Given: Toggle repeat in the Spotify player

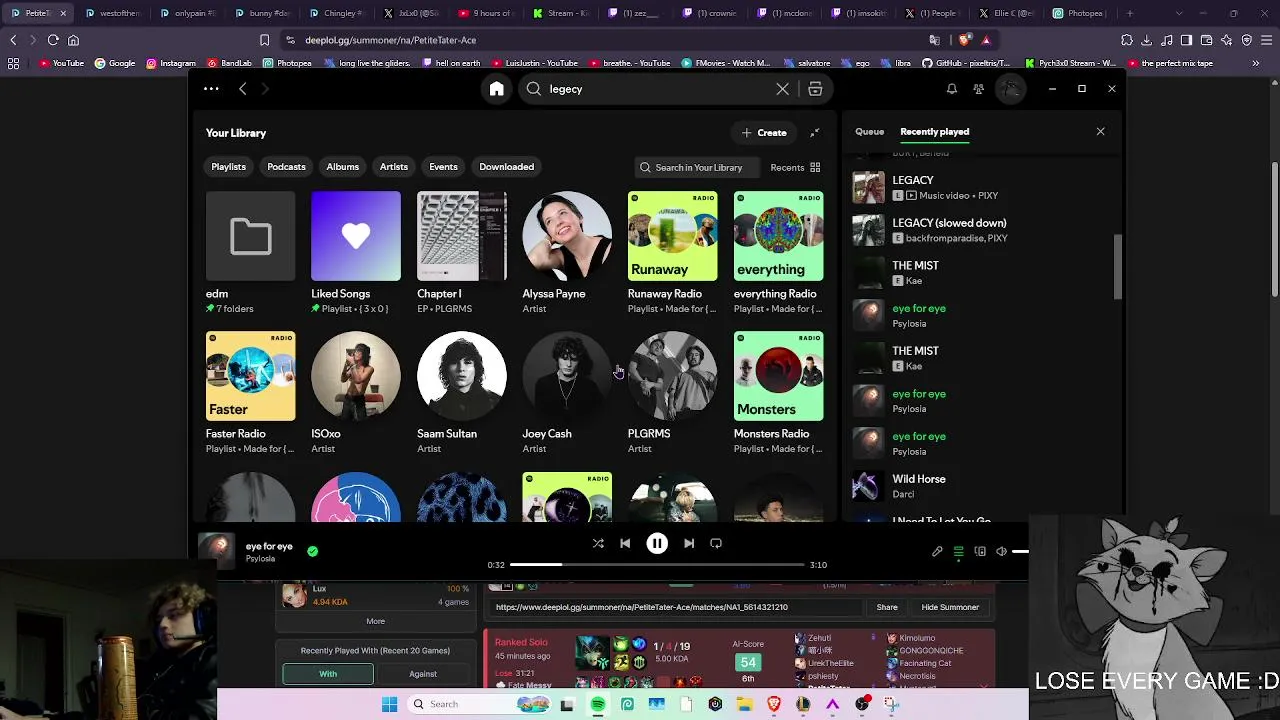Looking at the screenshot, I should 716,543.
